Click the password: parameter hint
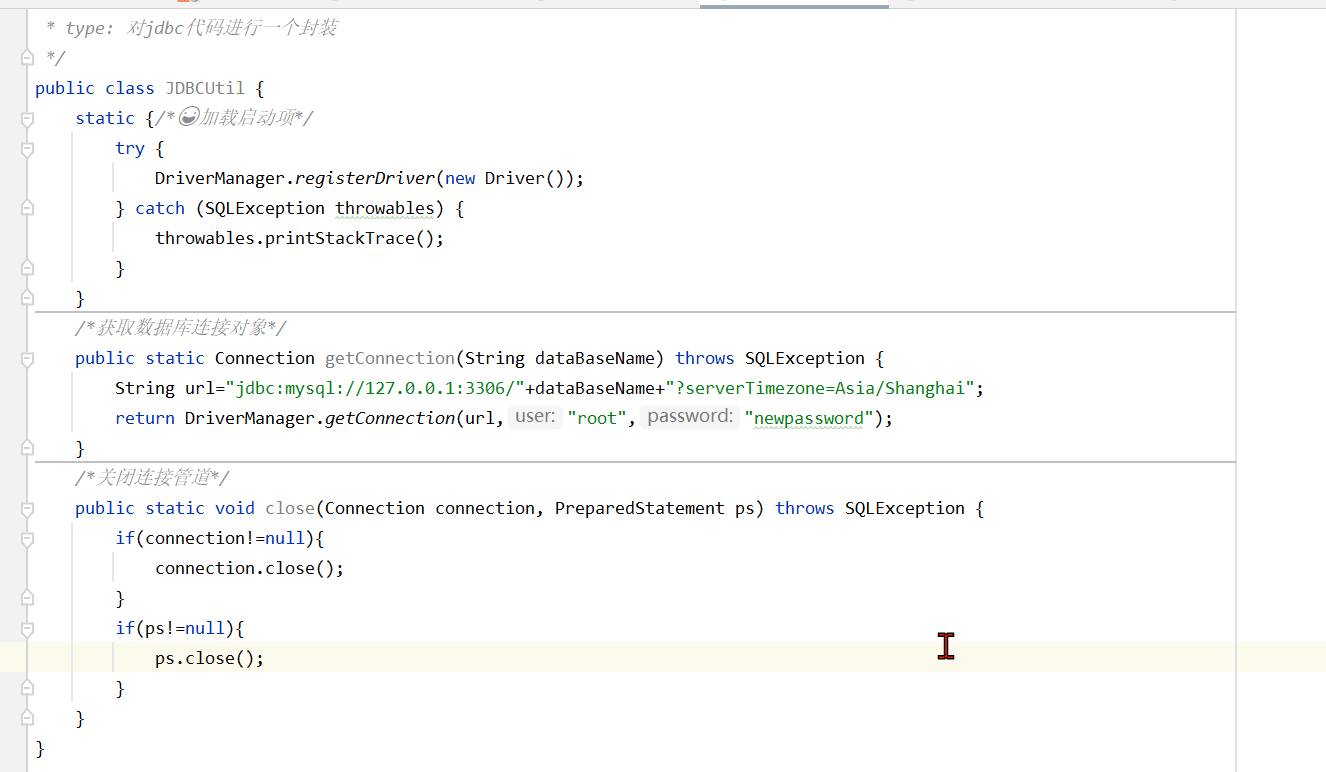Viewport: 1326px width, 772px height. point(691,417)
